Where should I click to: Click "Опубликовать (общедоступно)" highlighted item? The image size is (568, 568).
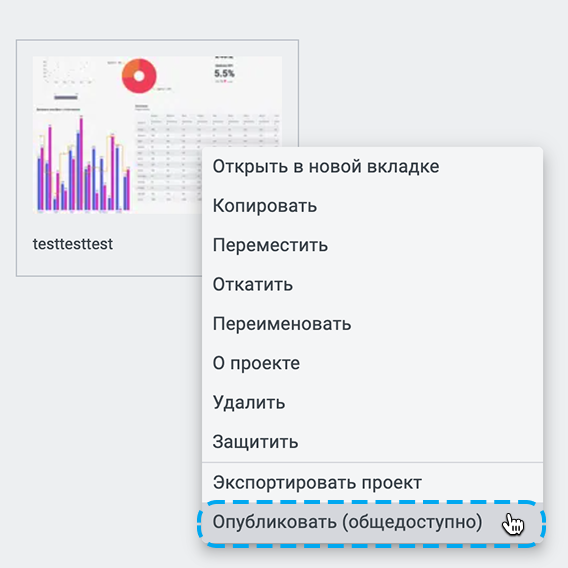pyautogui.click(x=372, y=522)
